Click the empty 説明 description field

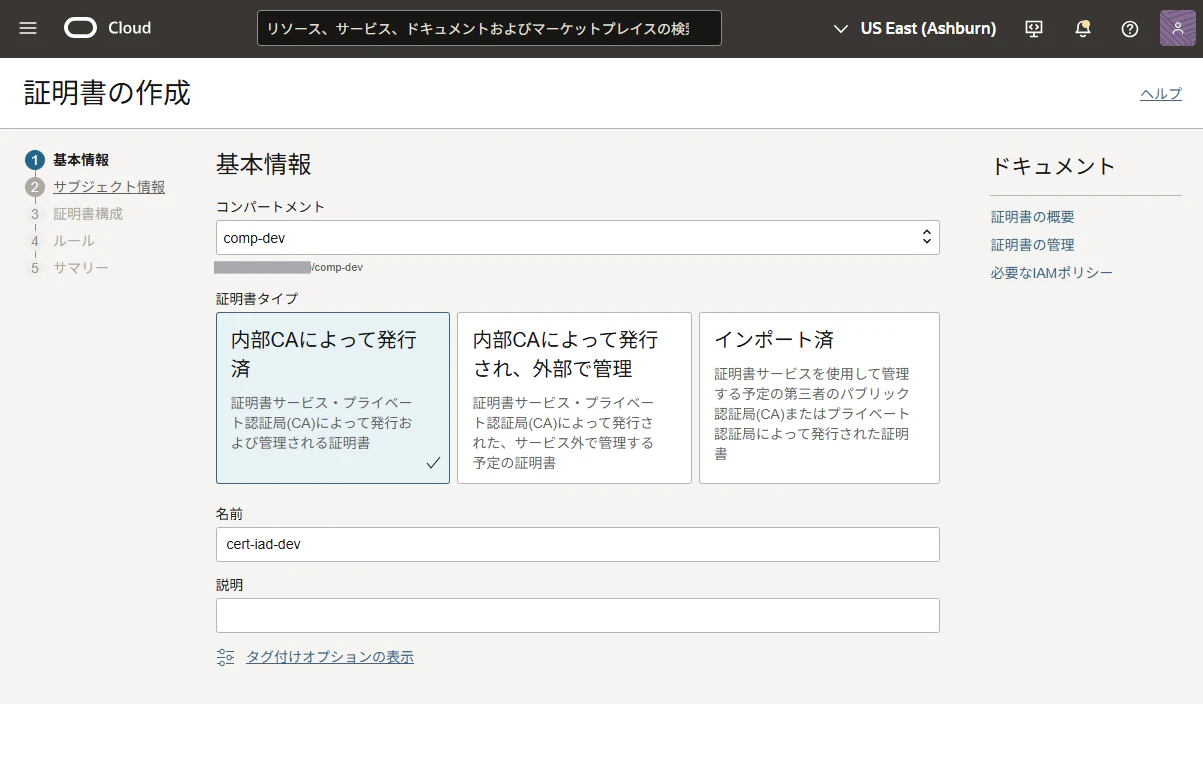[578, 615]
